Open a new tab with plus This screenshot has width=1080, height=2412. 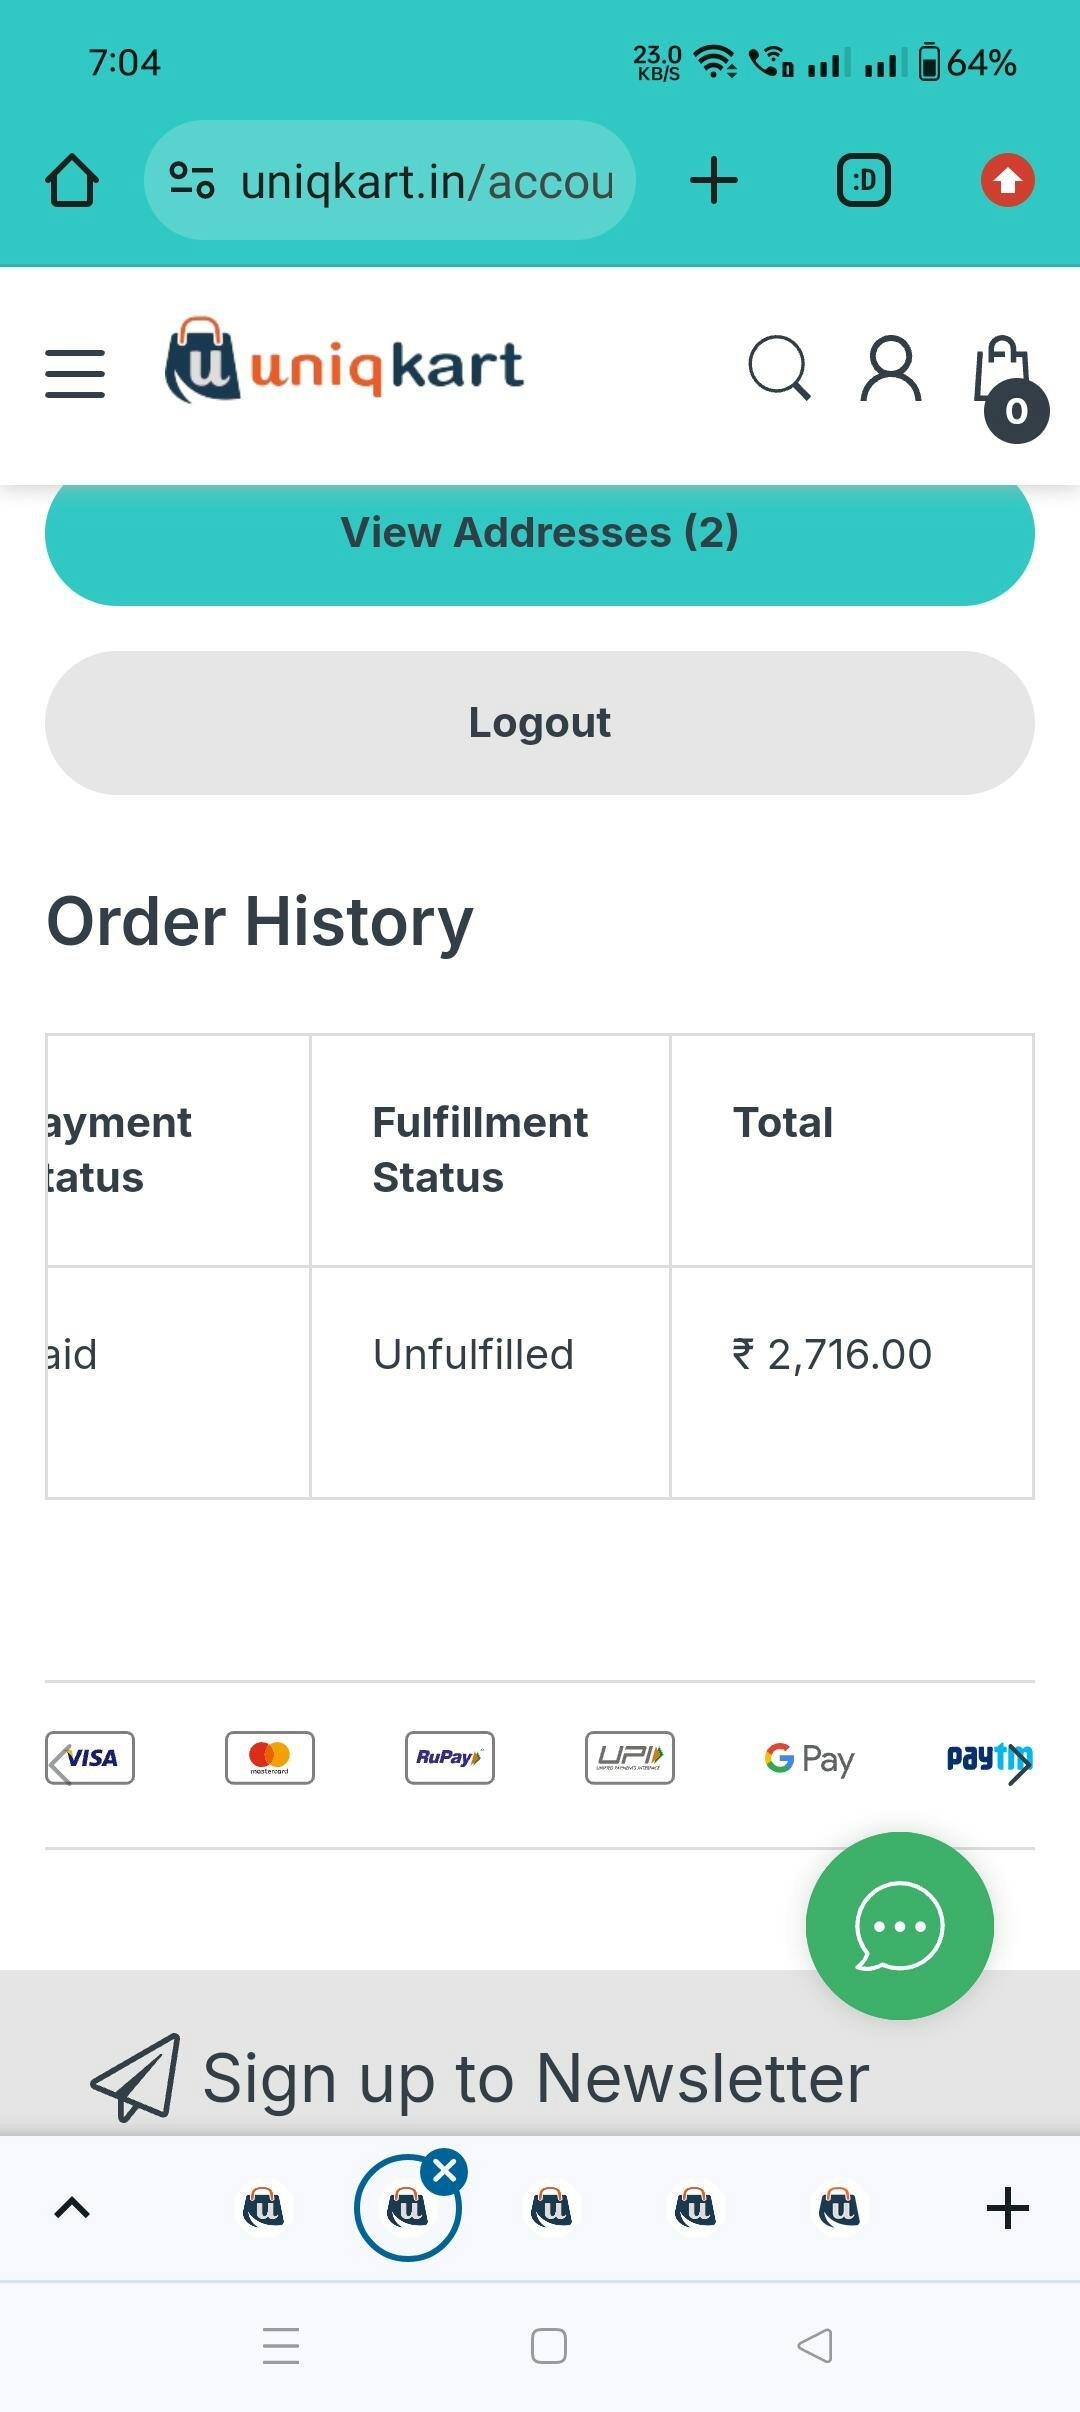pyautogui.click(x=714, y=181)
